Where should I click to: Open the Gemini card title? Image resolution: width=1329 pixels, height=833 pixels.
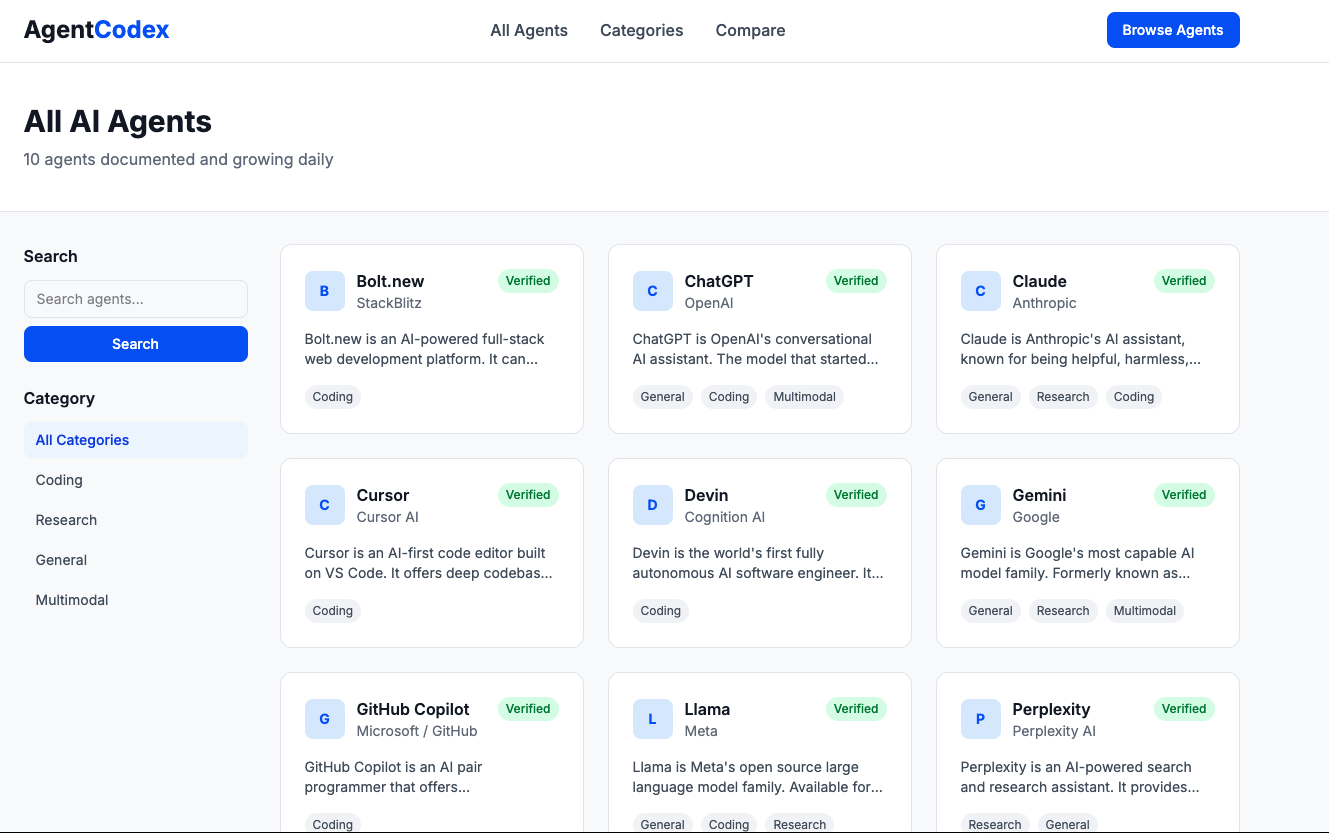click(x=1040, y=495)
